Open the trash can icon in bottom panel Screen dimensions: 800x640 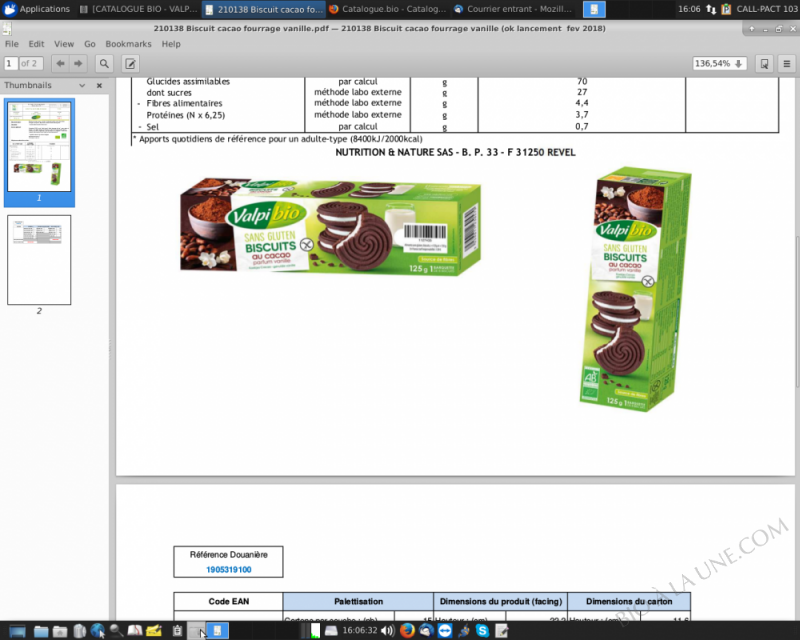80,631
